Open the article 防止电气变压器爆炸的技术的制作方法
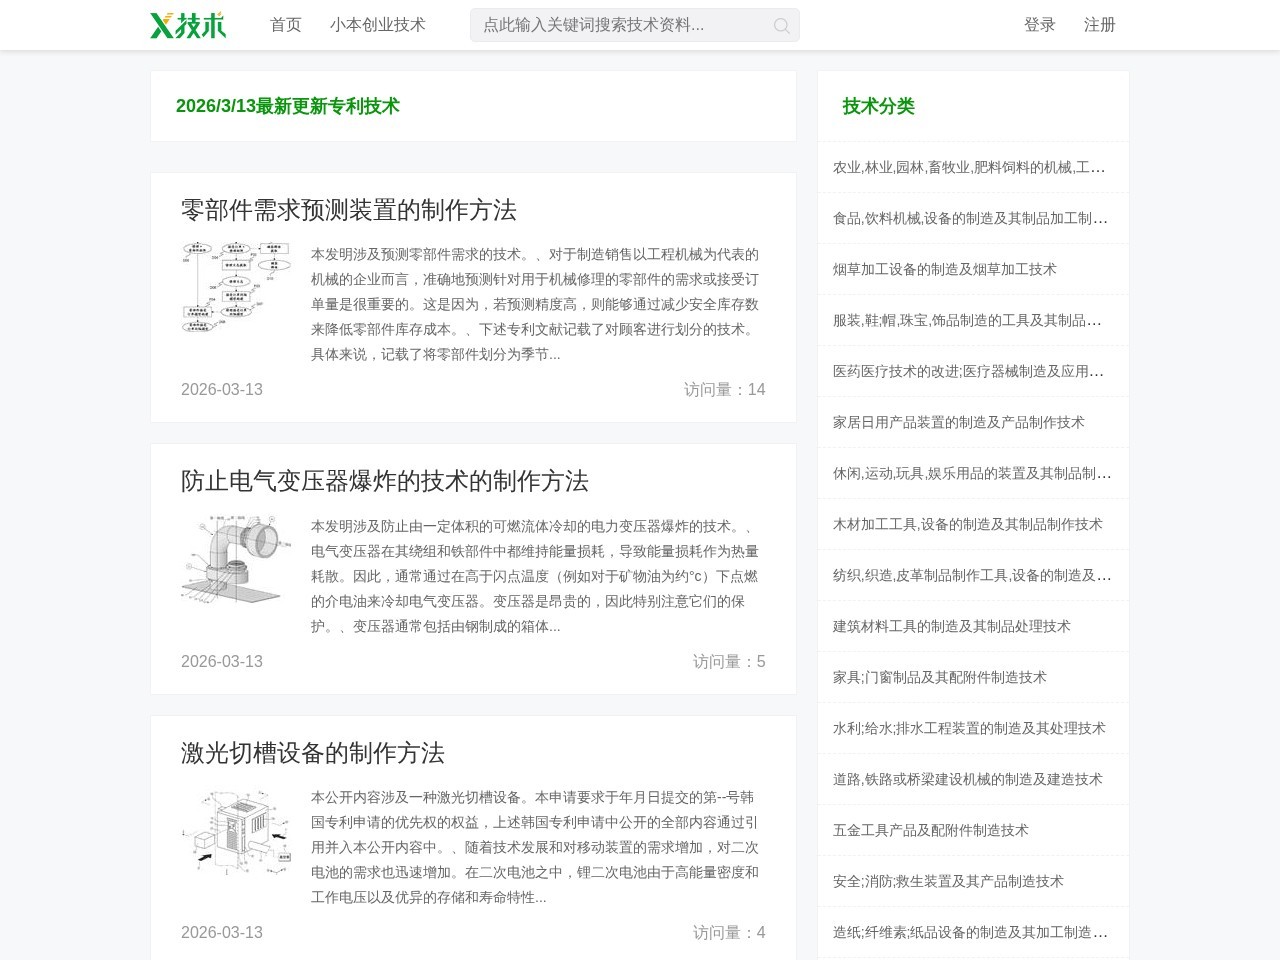1280x960 pixels. [385, 482]
